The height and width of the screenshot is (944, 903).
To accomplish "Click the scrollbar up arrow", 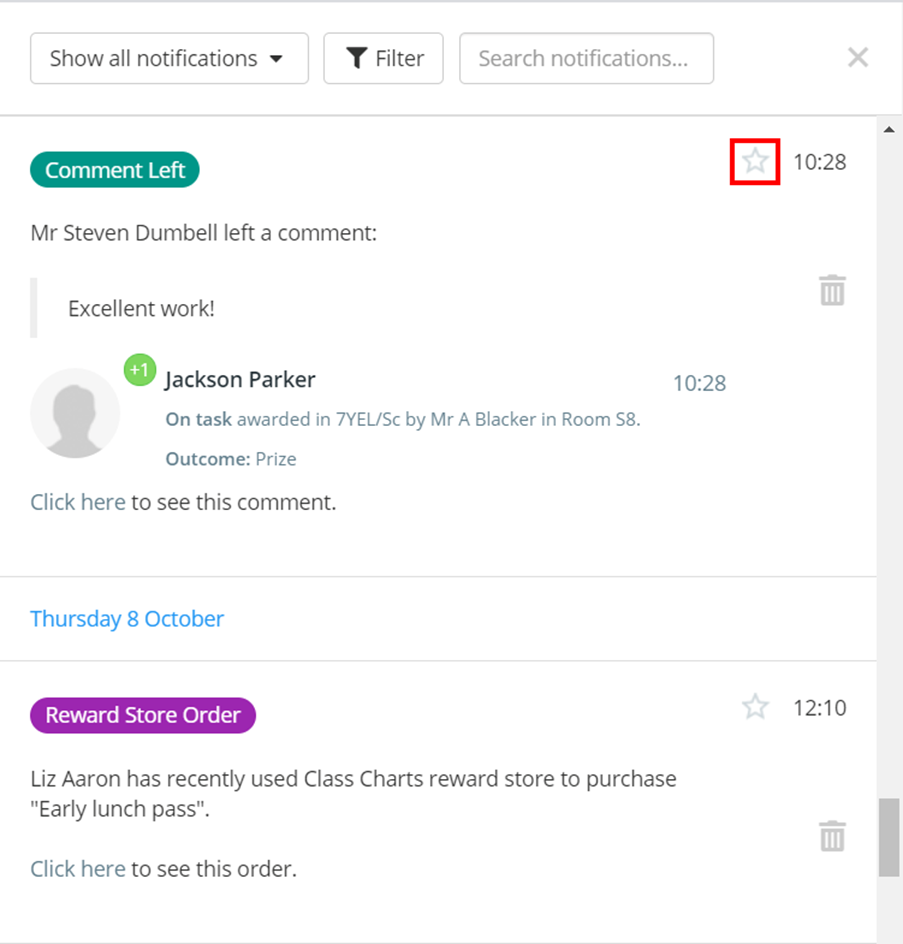I will (889, 128).
